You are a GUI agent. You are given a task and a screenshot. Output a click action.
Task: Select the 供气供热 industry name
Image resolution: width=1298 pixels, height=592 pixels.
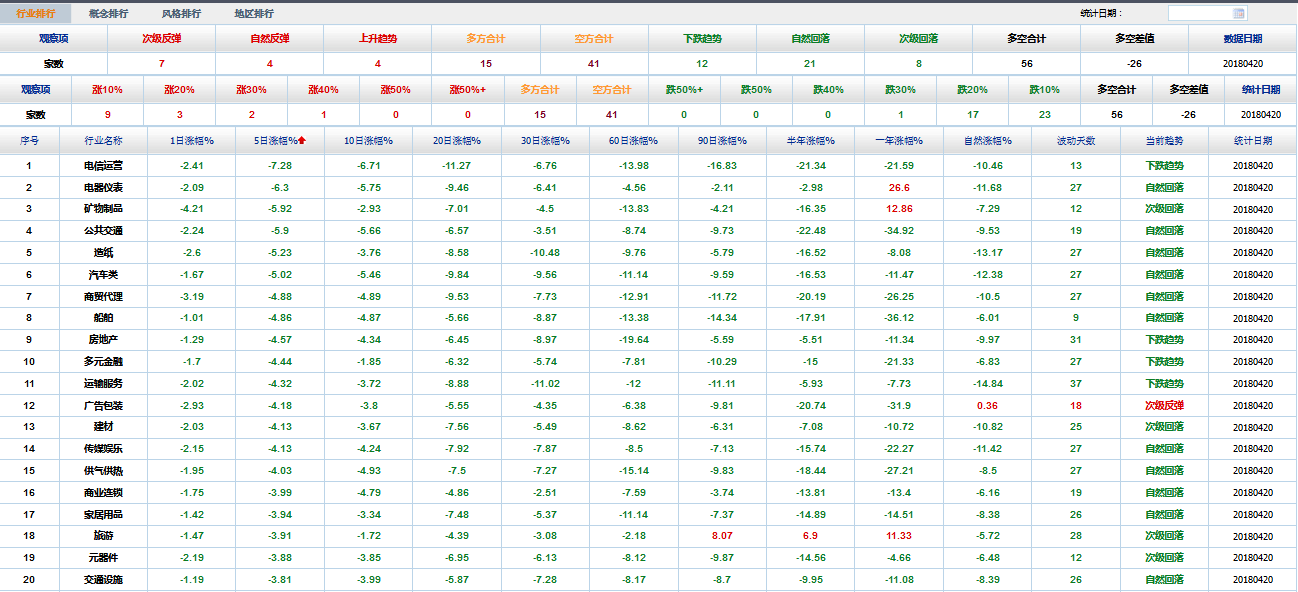(x=103, y=471)
